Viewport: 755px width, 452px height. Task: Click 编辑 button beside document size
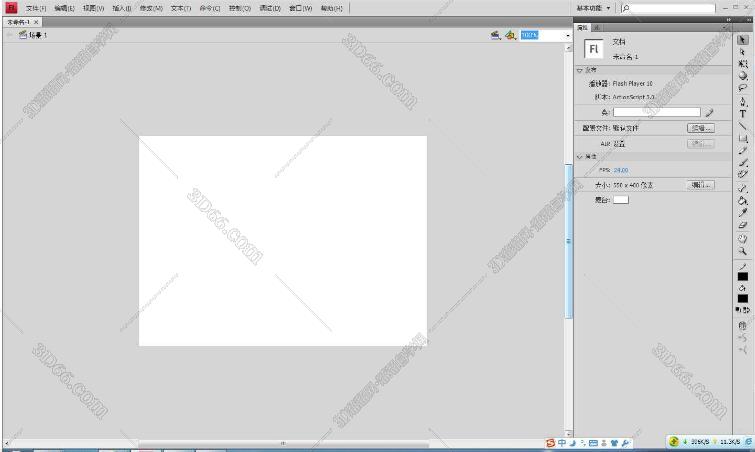point(701,185)
